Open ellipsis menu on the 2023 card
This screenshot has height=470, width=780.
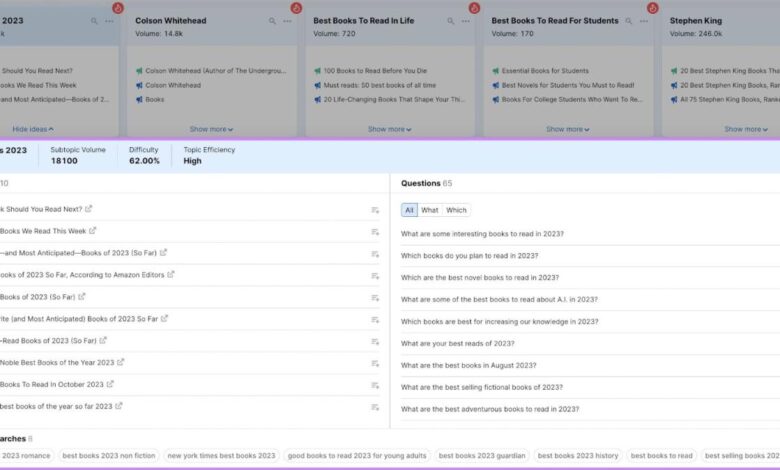tap(109, 21)
